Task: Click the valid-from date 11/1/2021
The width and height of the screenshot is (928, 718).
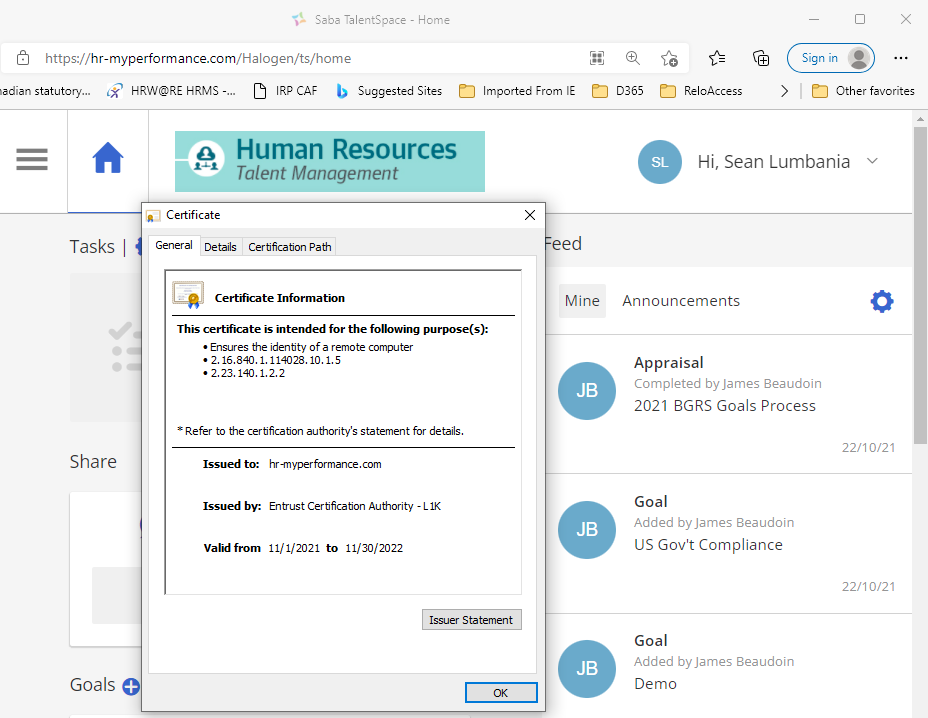Action: [x=294, y=548]
